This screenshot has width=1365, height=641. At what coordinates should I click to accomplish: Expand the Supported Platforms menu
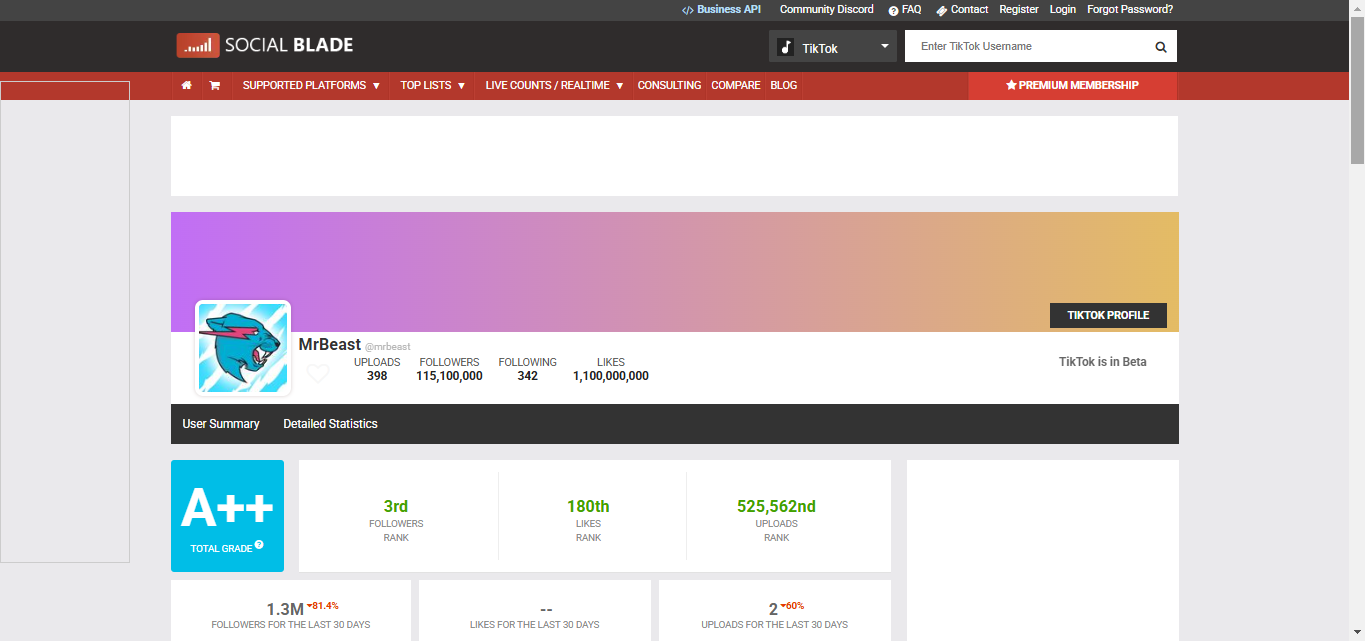click(311, 86)
